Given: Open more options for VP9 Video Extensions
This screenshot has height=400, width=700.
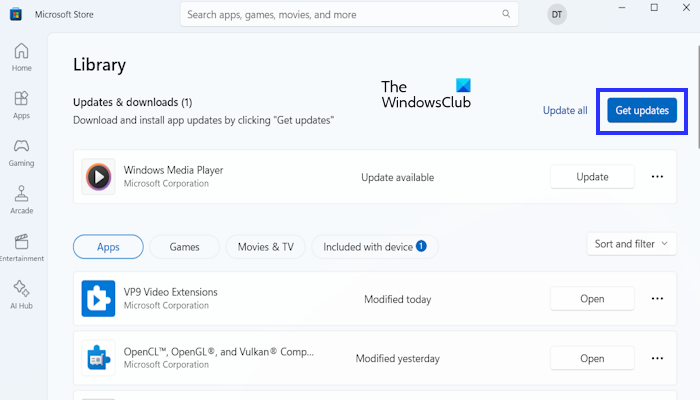Looking at the screenshot, I should point(657,298).
